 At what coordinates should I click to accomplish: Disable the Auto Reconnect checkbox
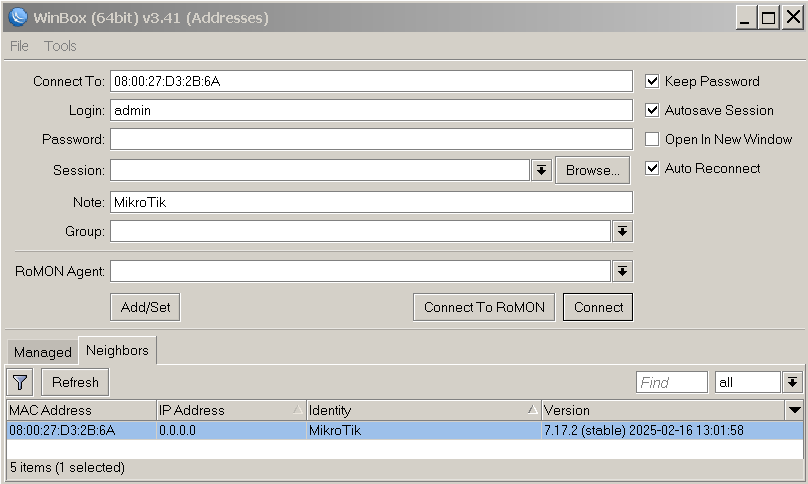coord(652,168)
